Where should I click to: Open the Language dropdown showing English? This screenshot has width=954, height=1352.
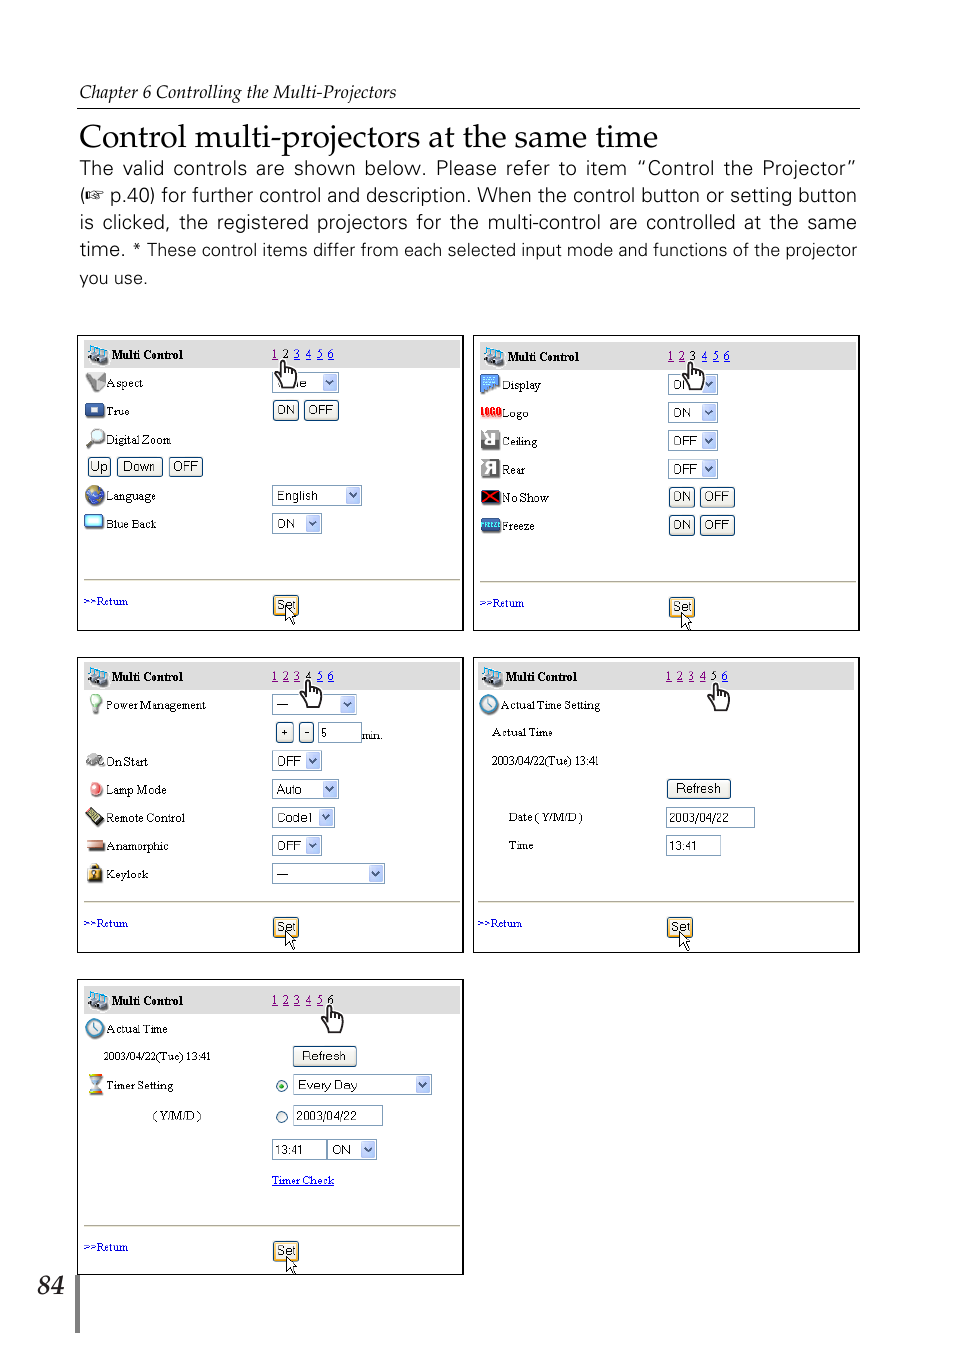coord(317,495)
